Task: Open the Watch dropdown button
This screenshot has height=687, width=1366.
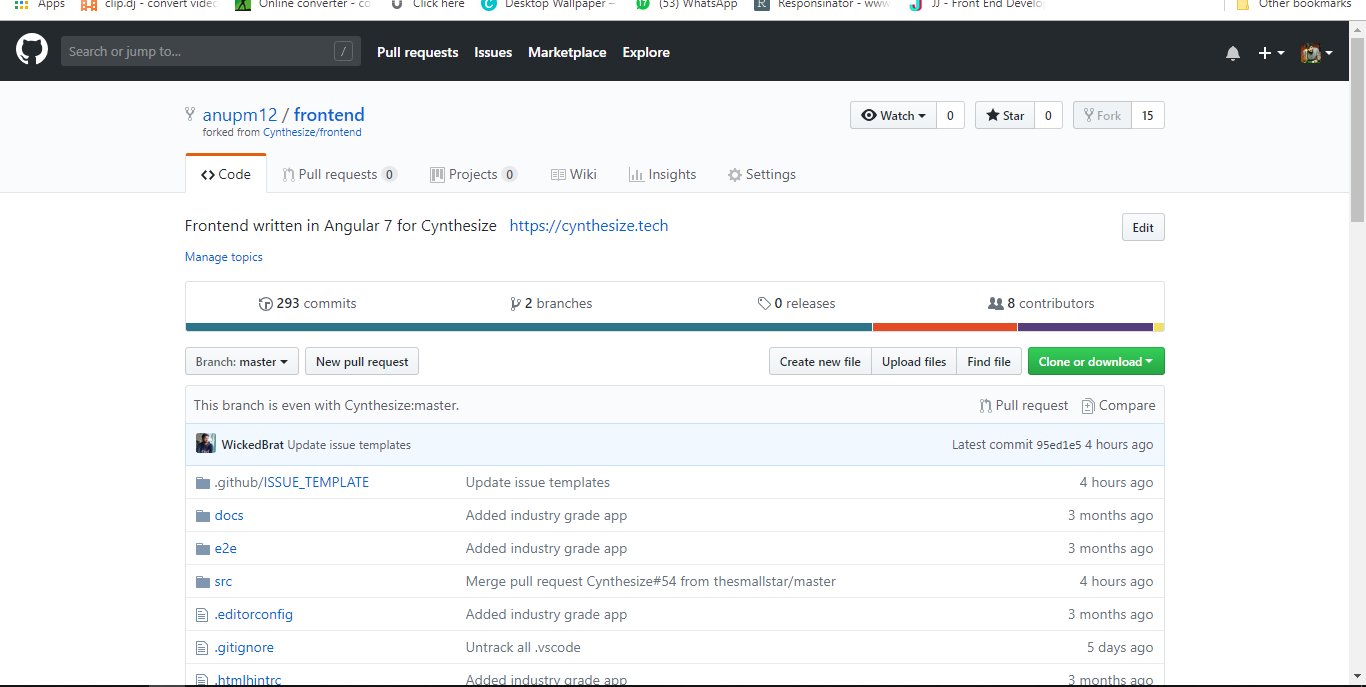Action: click(x=894, y=115)
